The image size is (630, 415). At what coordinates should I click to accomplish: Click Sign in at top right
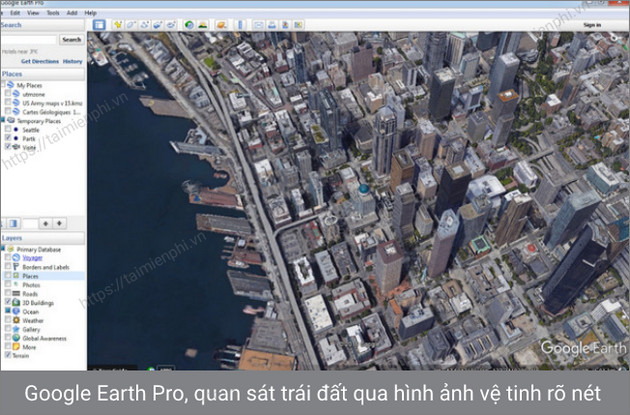tap(592, 25)
